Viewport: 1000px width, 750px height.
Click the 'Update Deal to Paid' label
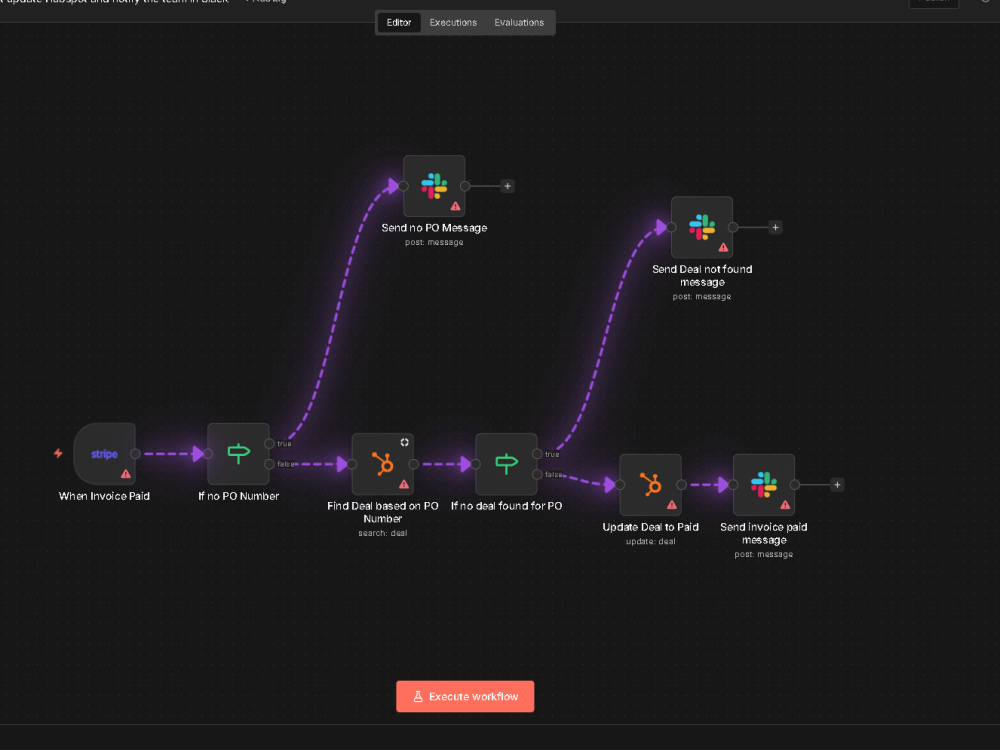coord(651,527)
